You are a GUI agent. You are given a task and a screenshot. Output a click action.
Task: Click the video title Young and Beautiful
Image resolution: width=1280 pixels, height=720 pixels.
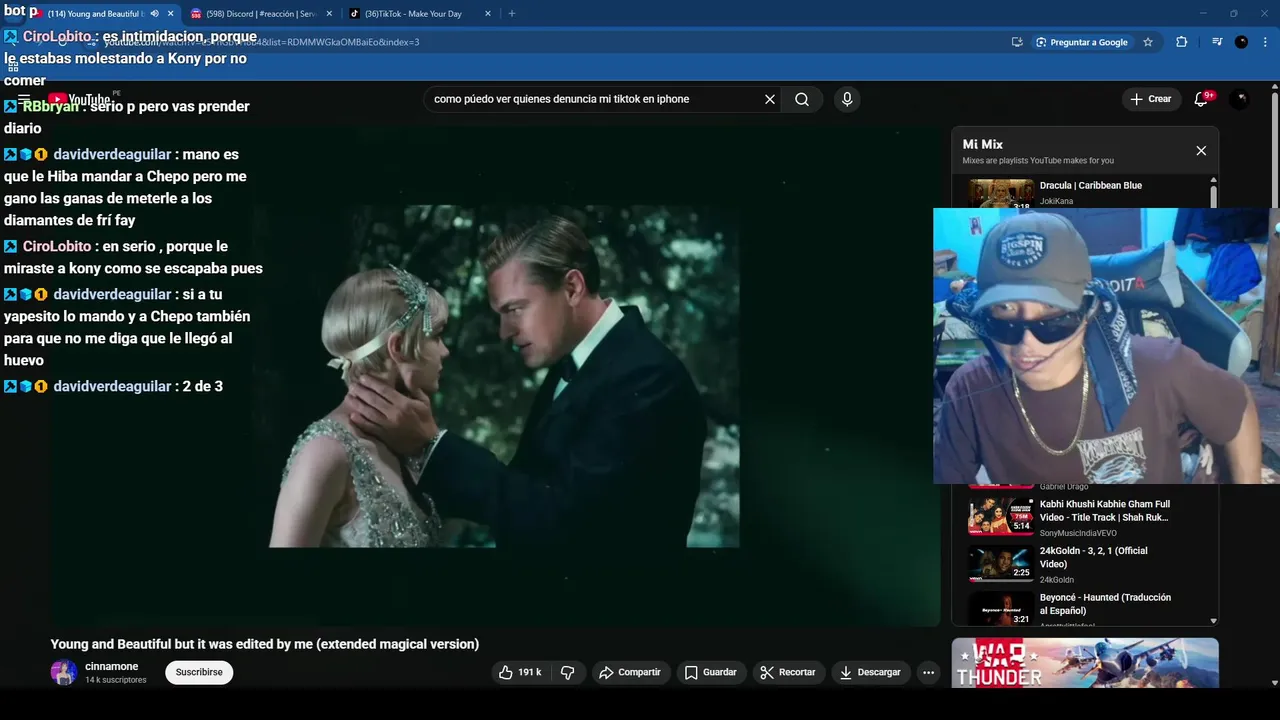coord(265,644)
